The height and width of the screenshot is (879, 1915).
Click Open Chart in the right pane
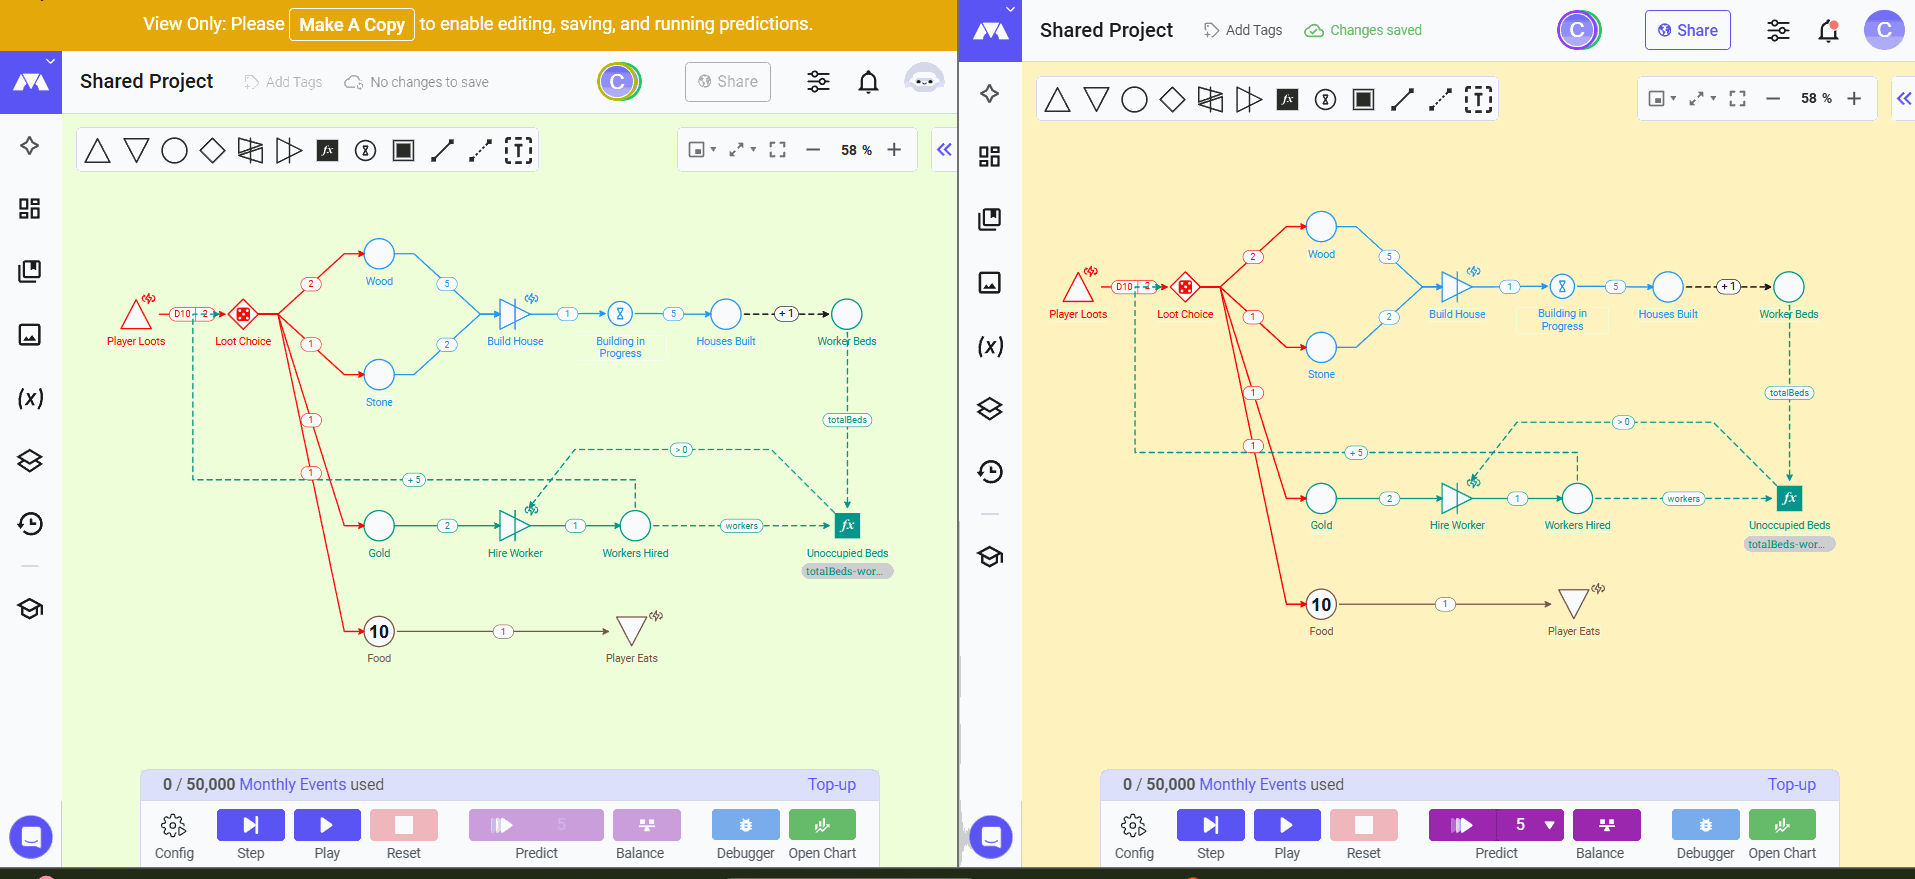pos(1781,835)
